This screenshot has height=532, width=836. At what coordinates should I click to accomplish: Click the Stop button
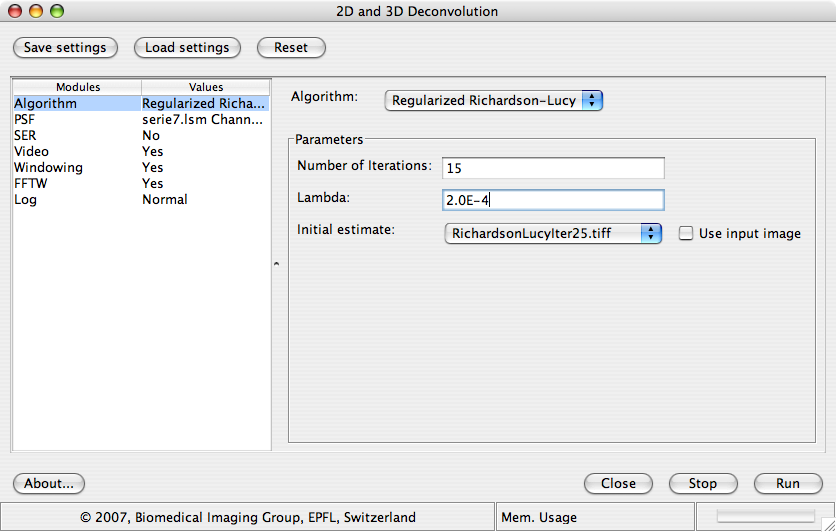(x=702, y=483)
